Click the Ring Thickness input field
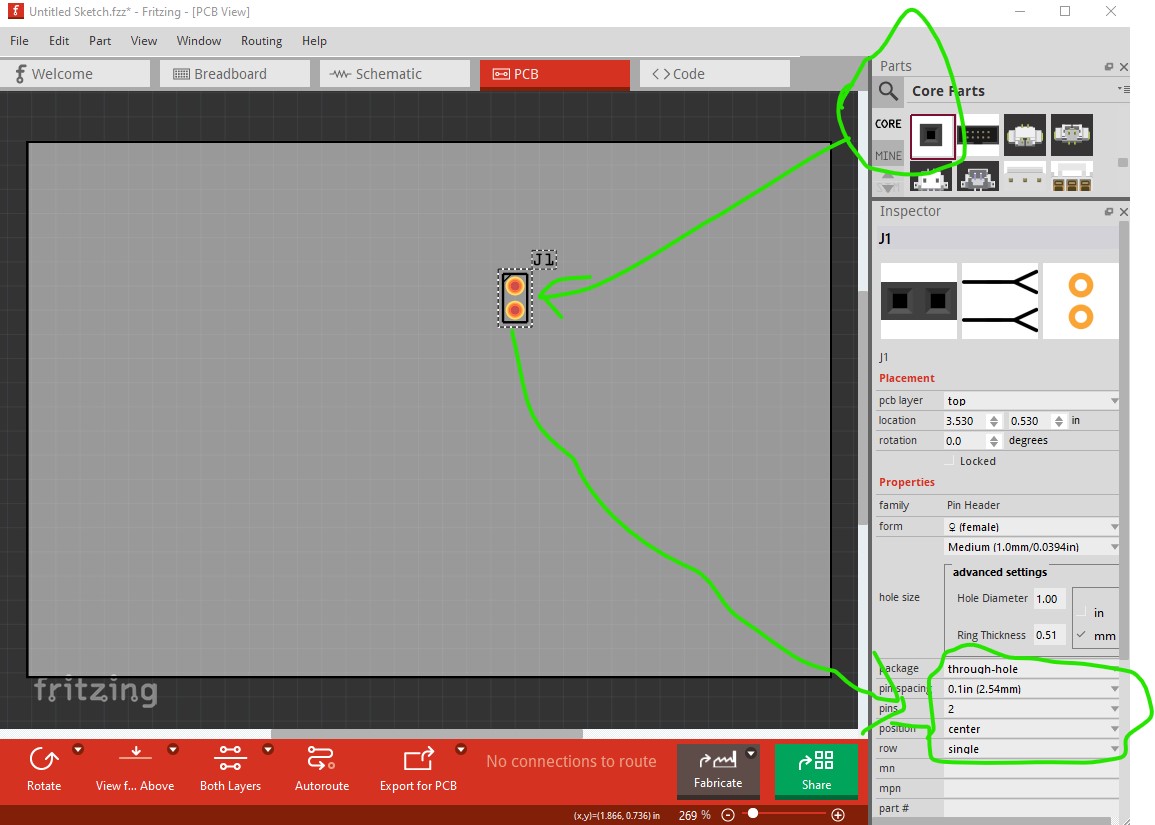The image size is (1155, 825). 1049,635
